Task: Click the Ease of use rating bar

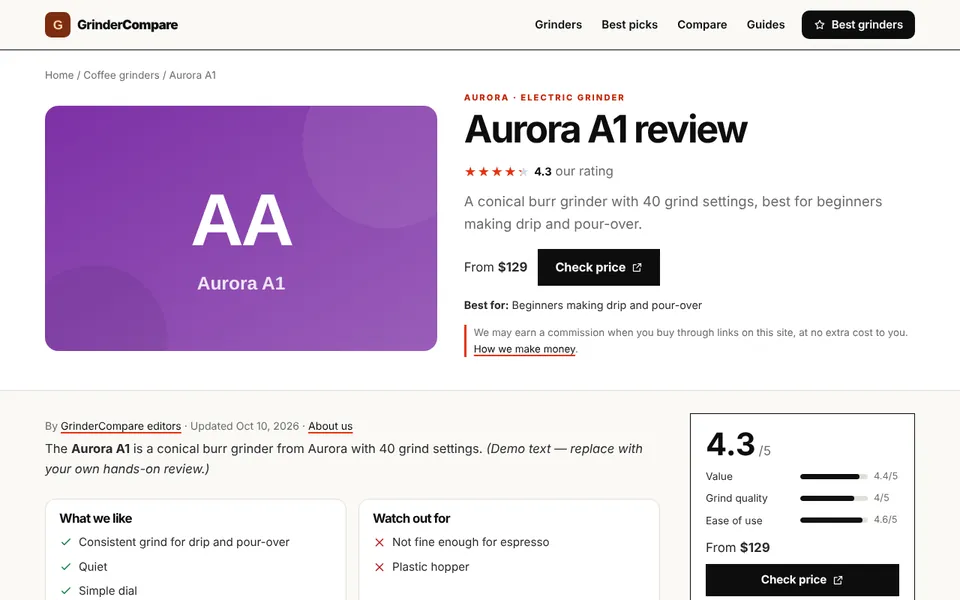Action: (x=833, y=520)
